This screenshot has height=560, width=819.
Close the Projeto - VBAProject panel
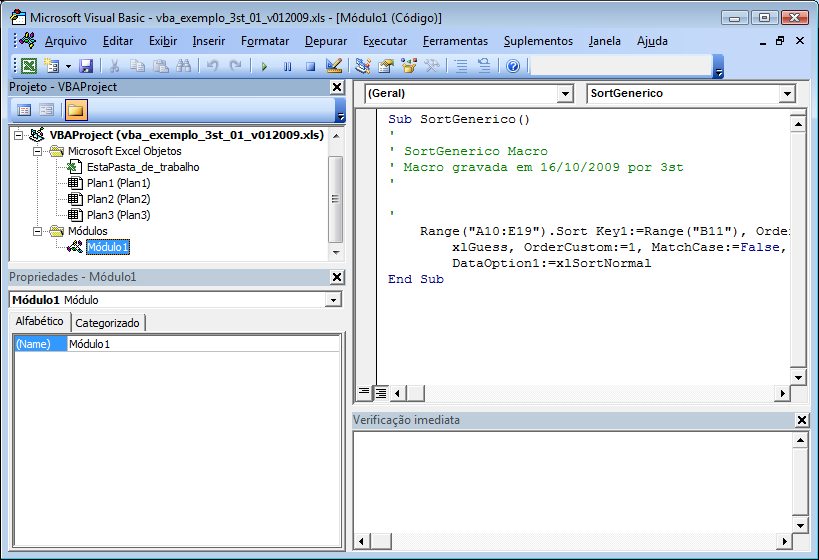click(x=337, y=87)
